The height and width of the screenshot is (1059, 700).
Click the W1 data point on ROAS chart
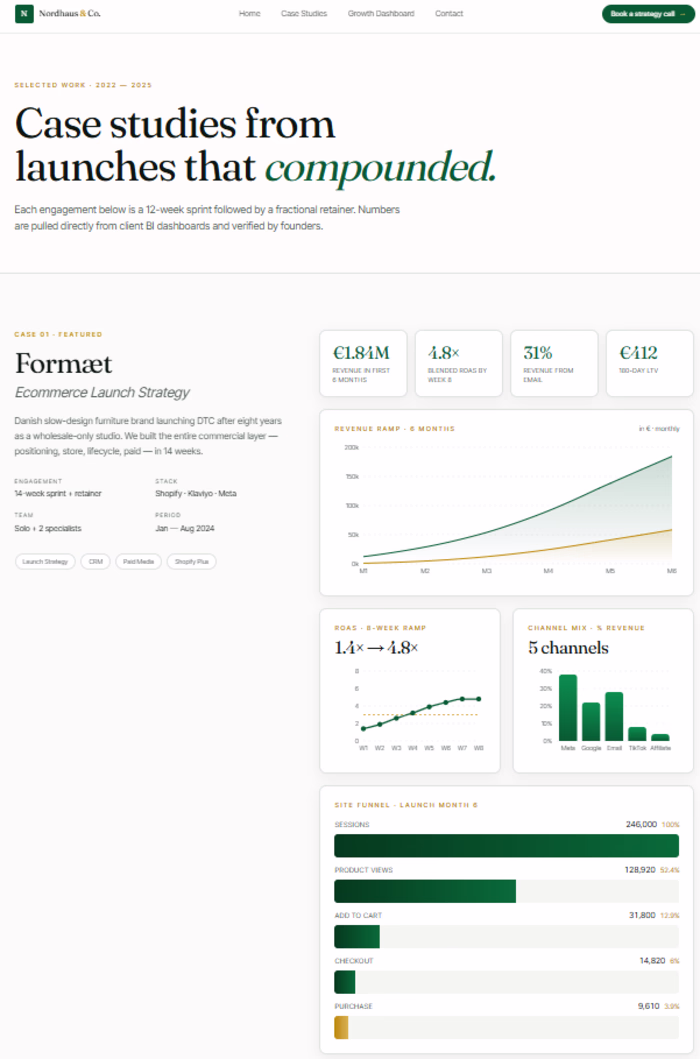[364, 729]
